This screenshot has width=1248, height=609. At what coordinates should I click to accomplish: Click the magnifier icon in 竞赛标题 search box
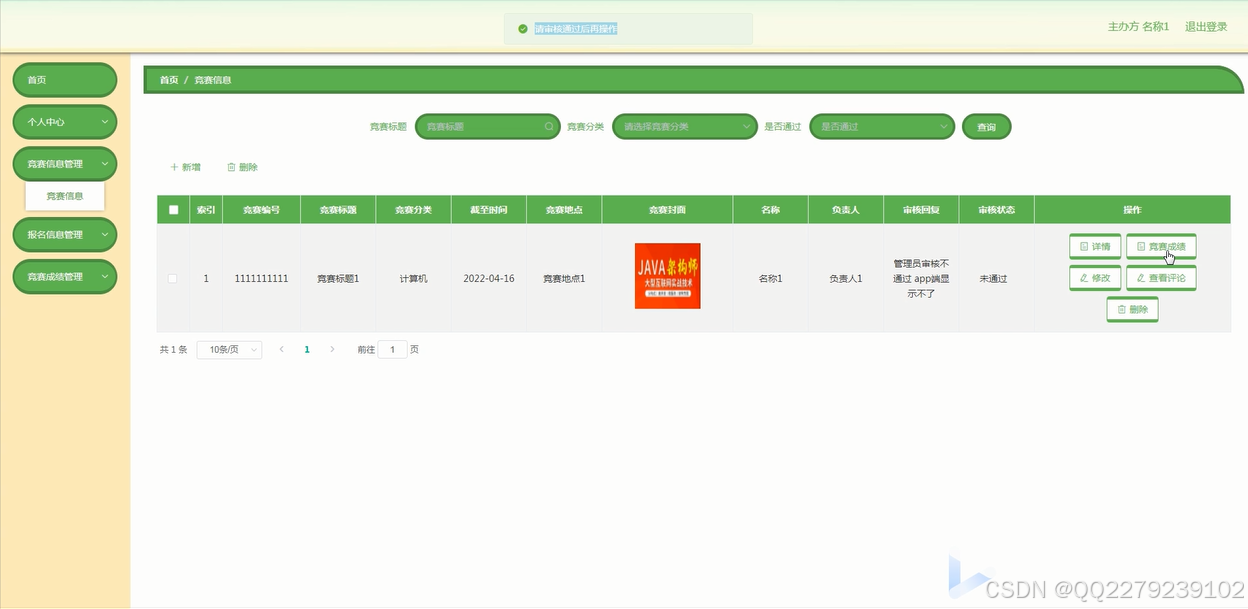(549, 127)
